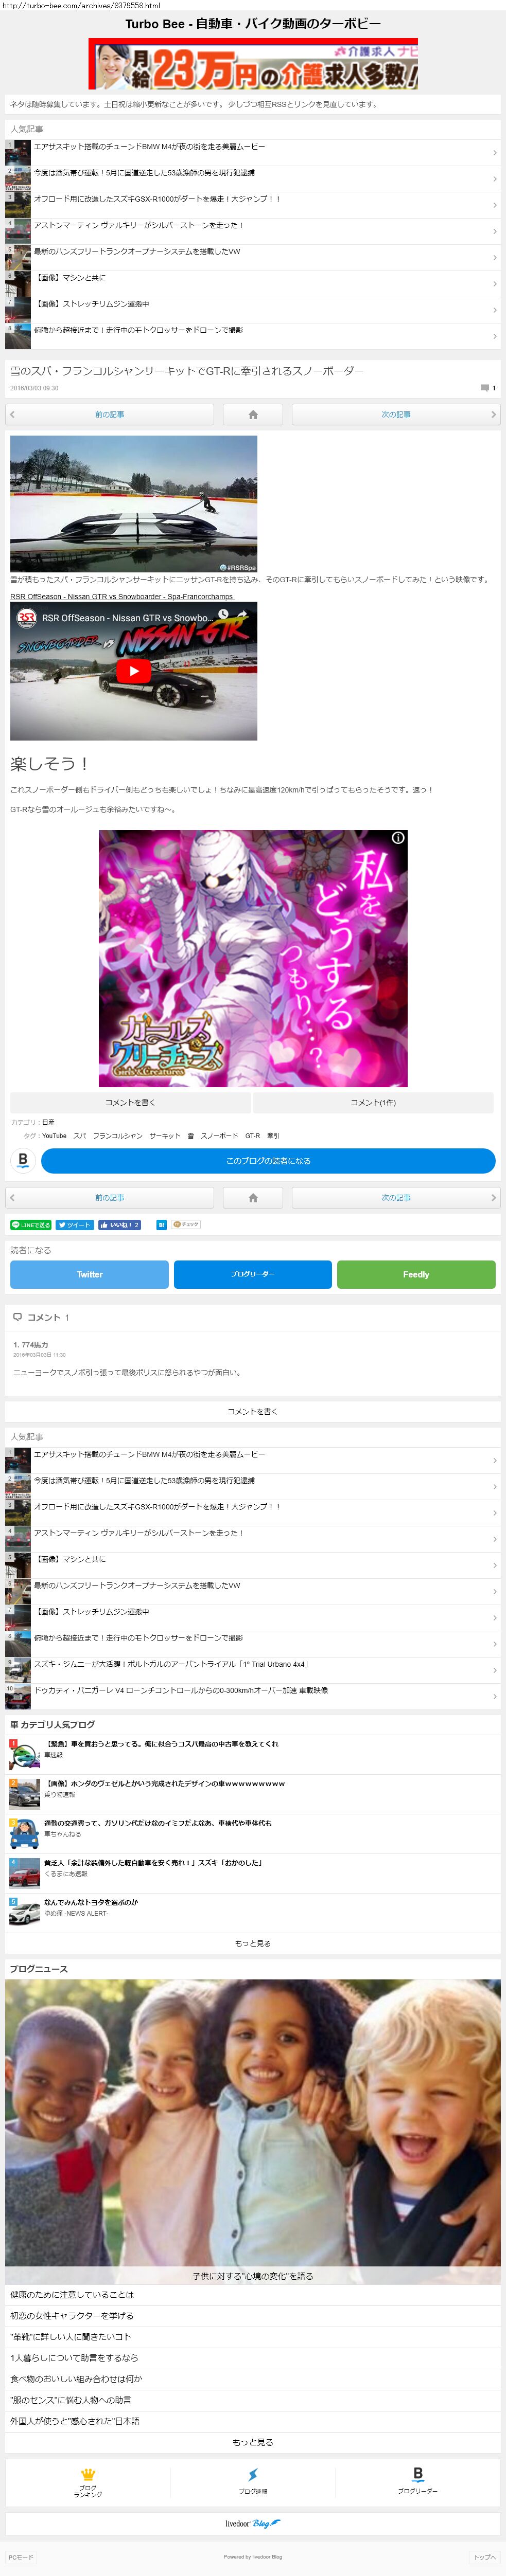Click the mixi チェック share button
The image size is (506, 2576).
tap(186, 1224)
